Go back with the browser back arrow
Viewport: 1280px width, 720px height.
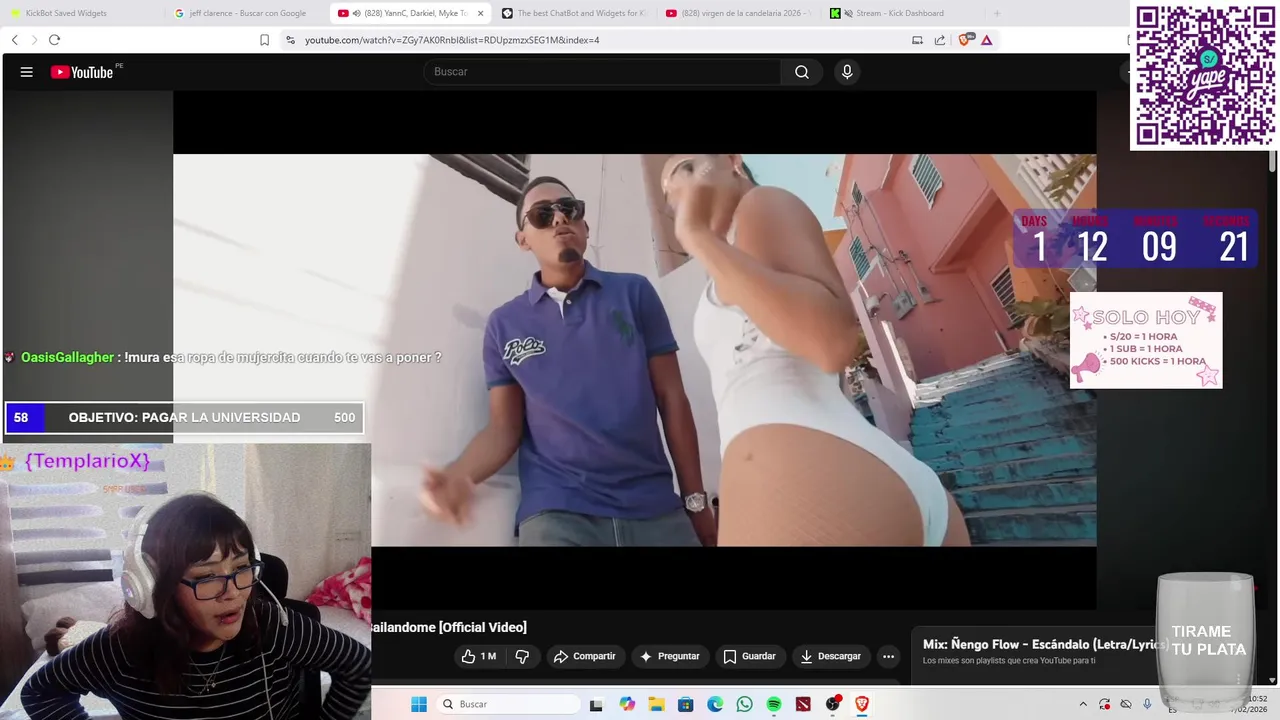[14, 40]
